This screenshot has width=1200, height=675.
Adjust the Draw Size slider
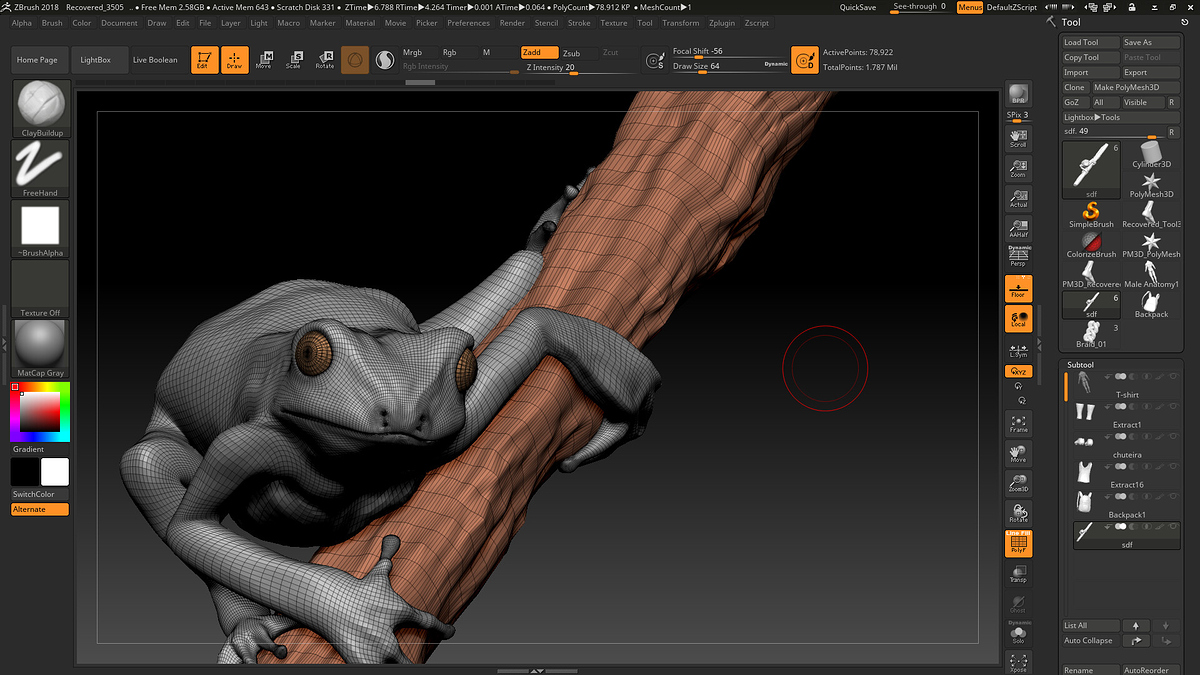pyautogui.click(x=730, y=67)
